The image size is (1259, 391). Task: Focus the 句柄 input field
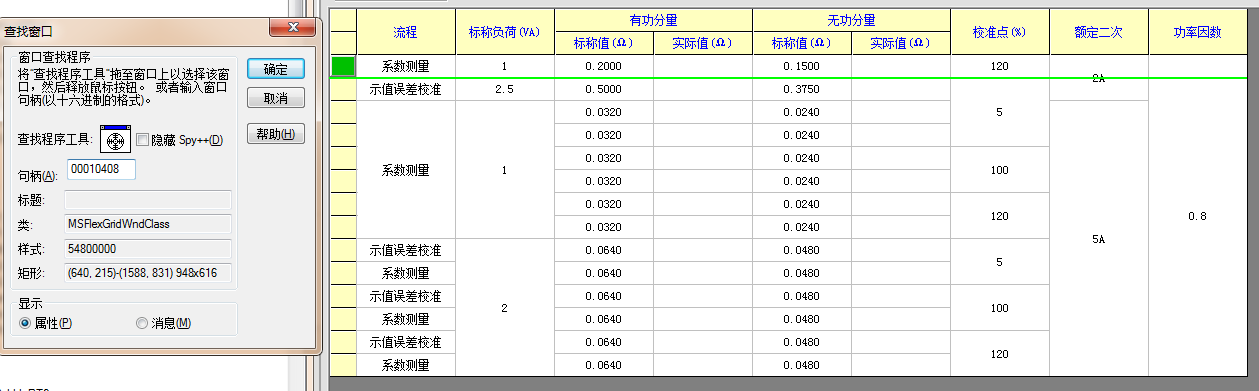101,170
